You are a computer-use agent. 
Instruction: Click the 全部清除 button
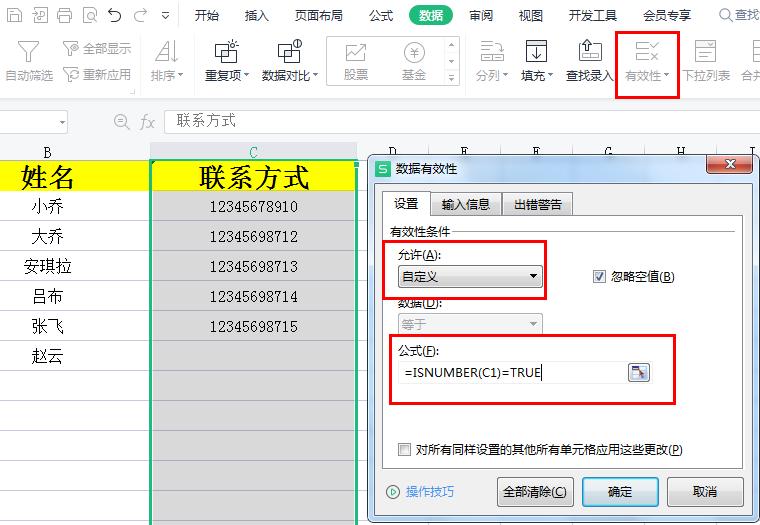[535, 492]
